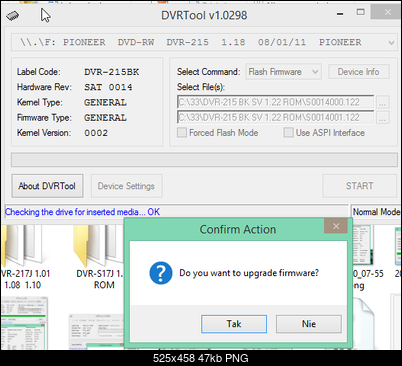Click the status message 'Checking the drive for inserted media... OK'

point(82,212)
